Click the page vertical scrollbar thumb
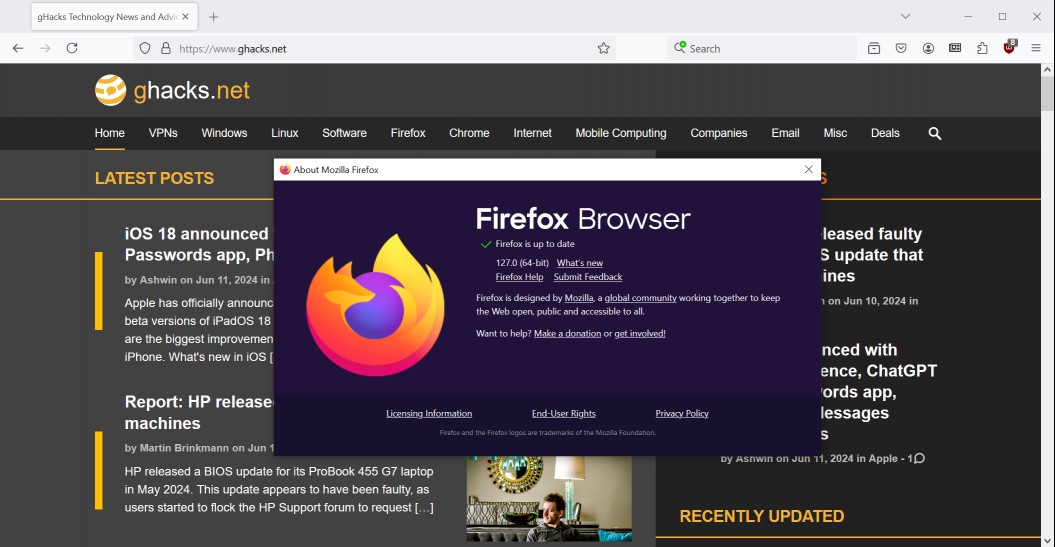Viewport: 1055px width, 547px height. [x=1048, y=94]
